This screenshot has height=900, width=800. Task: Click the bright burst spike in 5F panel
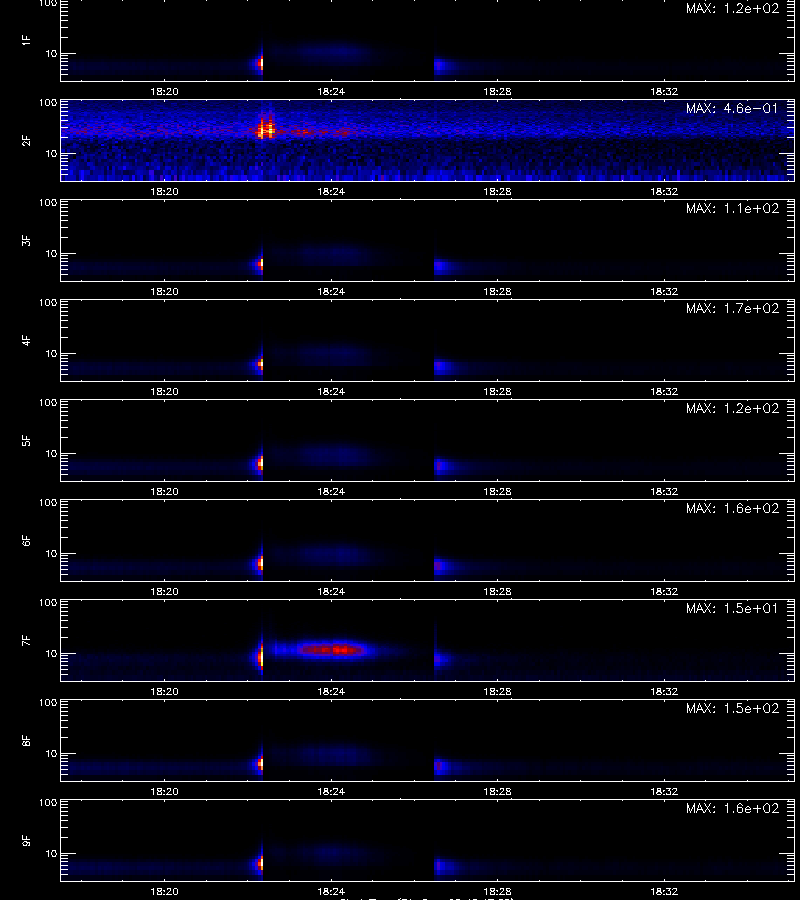point(261,464)
